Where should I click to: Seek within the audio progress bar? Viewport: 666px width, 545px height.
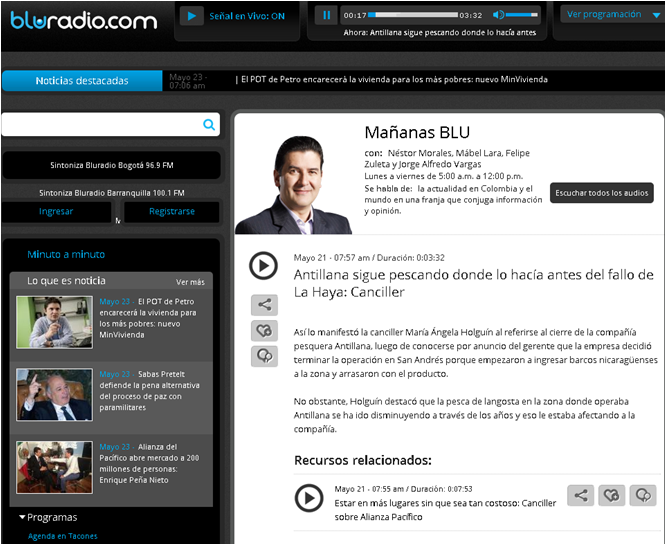413,15
